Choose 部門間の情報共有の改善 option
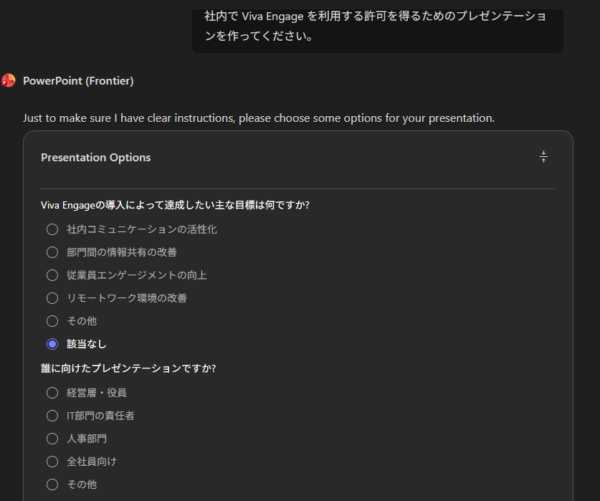The width and height of the screenshot is (600, 501). 52,252
